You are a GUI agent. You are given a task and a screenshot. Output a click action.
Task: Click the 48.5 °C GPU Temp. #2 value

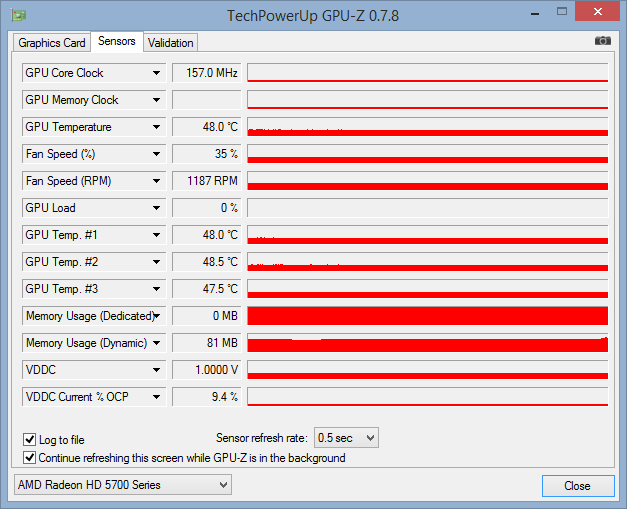[x=207, y=262]
